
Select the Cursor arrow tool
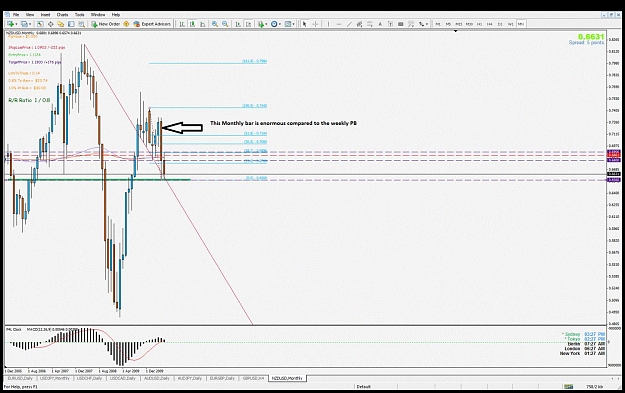pos(305,24)
